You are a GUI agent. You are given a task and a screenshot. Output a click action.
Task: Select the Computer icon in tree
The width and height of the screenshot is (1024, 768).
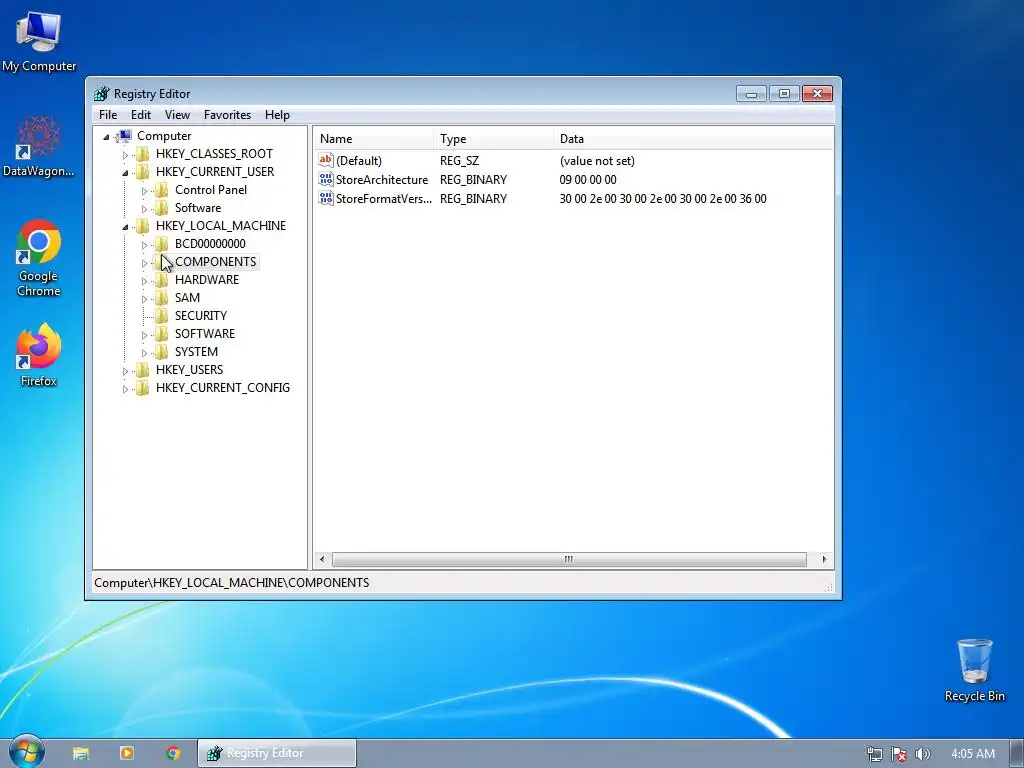[x=123, y=136]
